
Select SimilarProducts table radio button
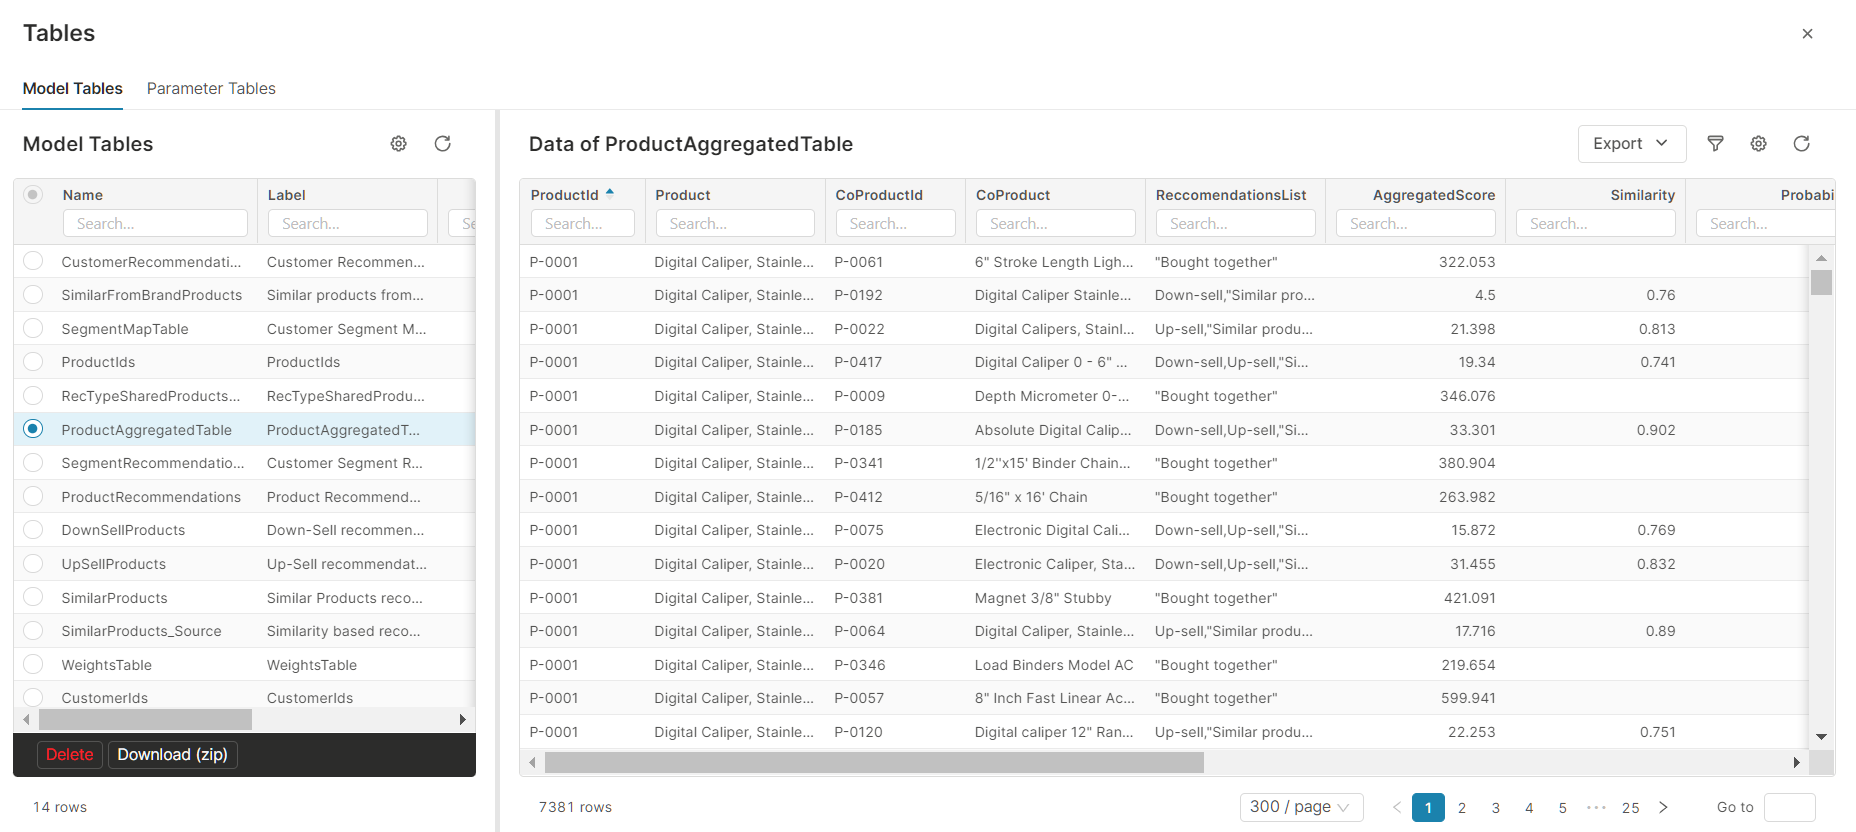(x=33, y=597)
